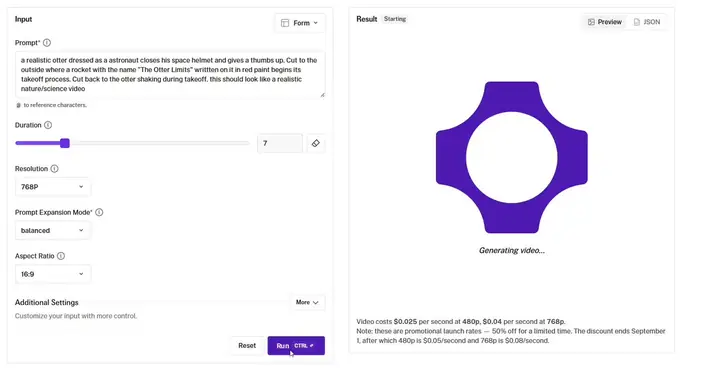Click the duration number field showing 7

tap(280, 143)
